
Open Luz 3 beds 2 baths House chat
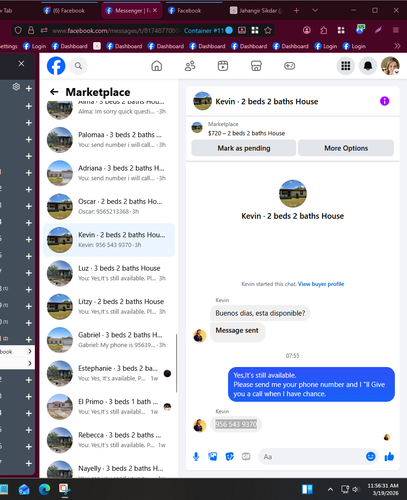[x=109, y=273]
